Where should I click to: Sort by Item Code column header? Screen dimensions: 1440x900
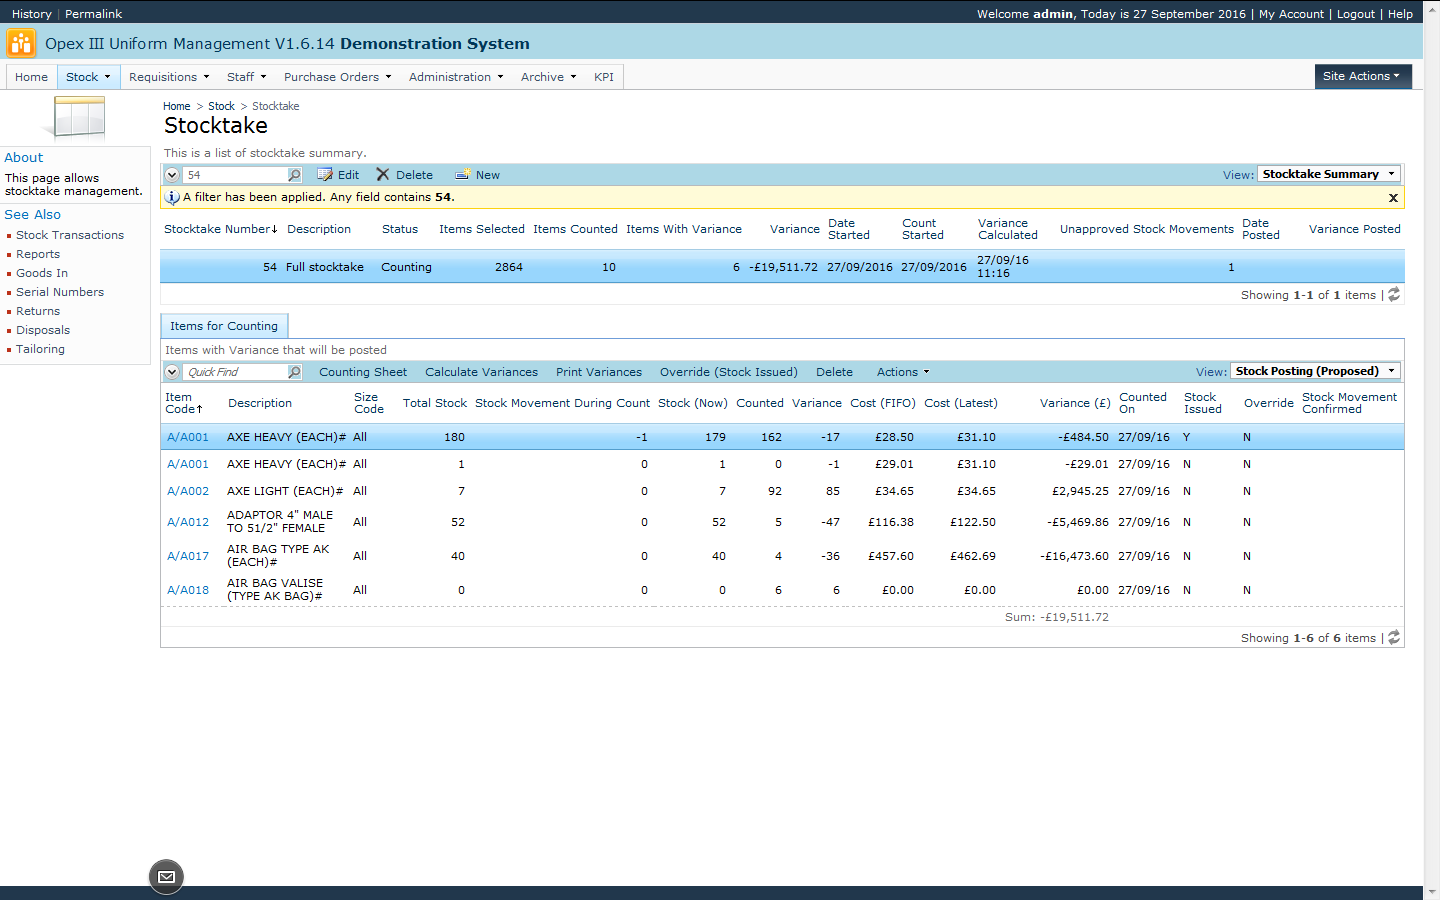[184, 403]
